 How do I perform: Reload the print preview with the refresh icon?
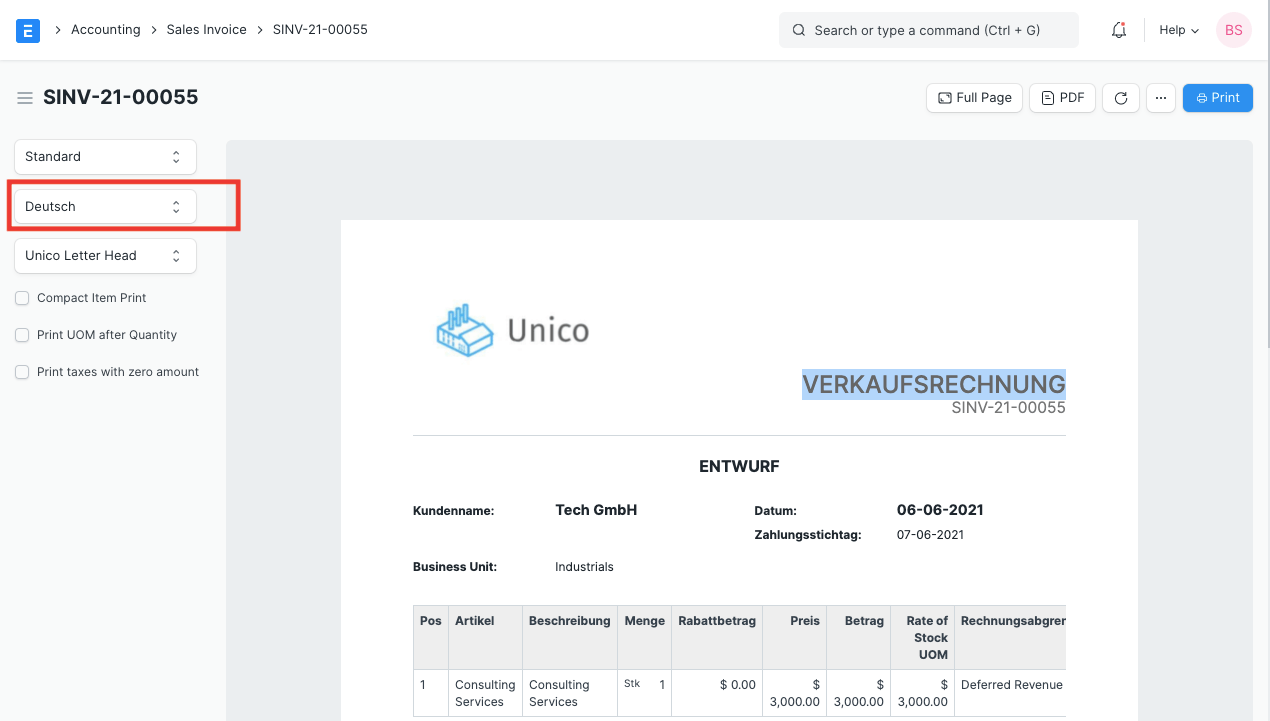(1120, 97)
